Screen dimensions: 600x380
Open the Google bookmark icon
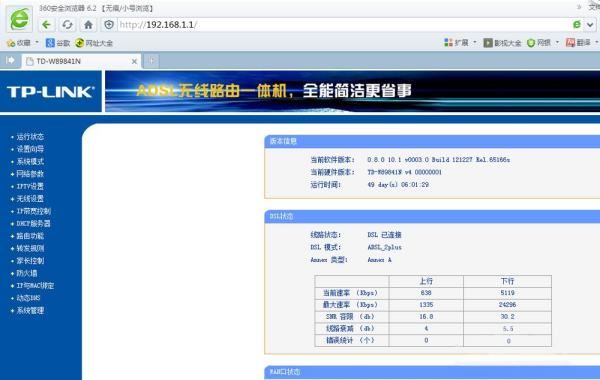(x=50, y=43)
